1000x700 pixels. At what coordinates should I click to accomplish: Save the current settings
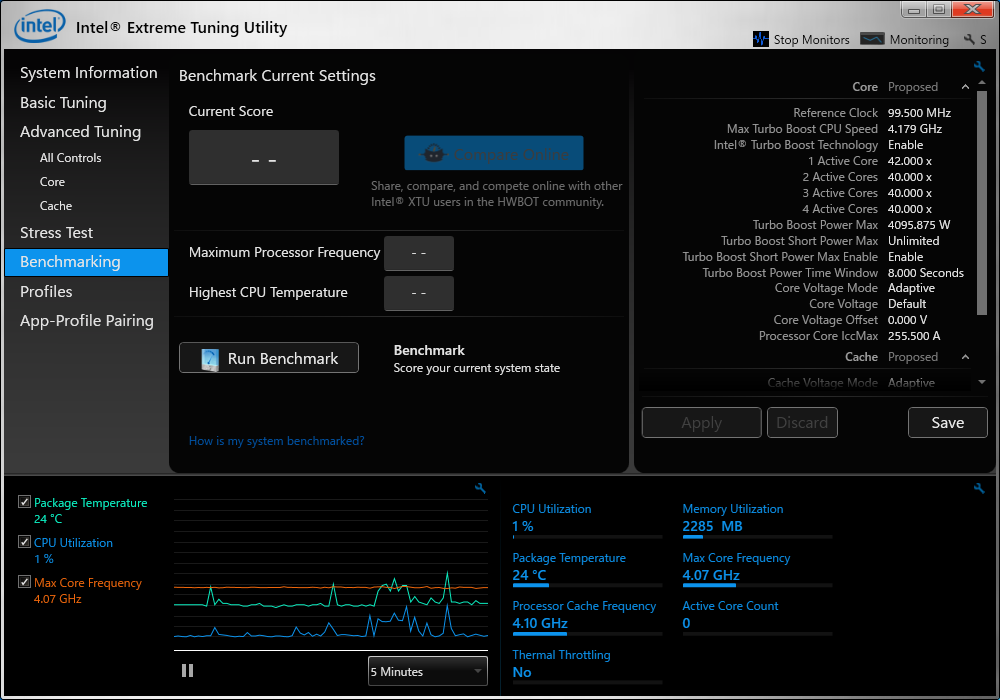pyautogui.click(x=947, y=423)
